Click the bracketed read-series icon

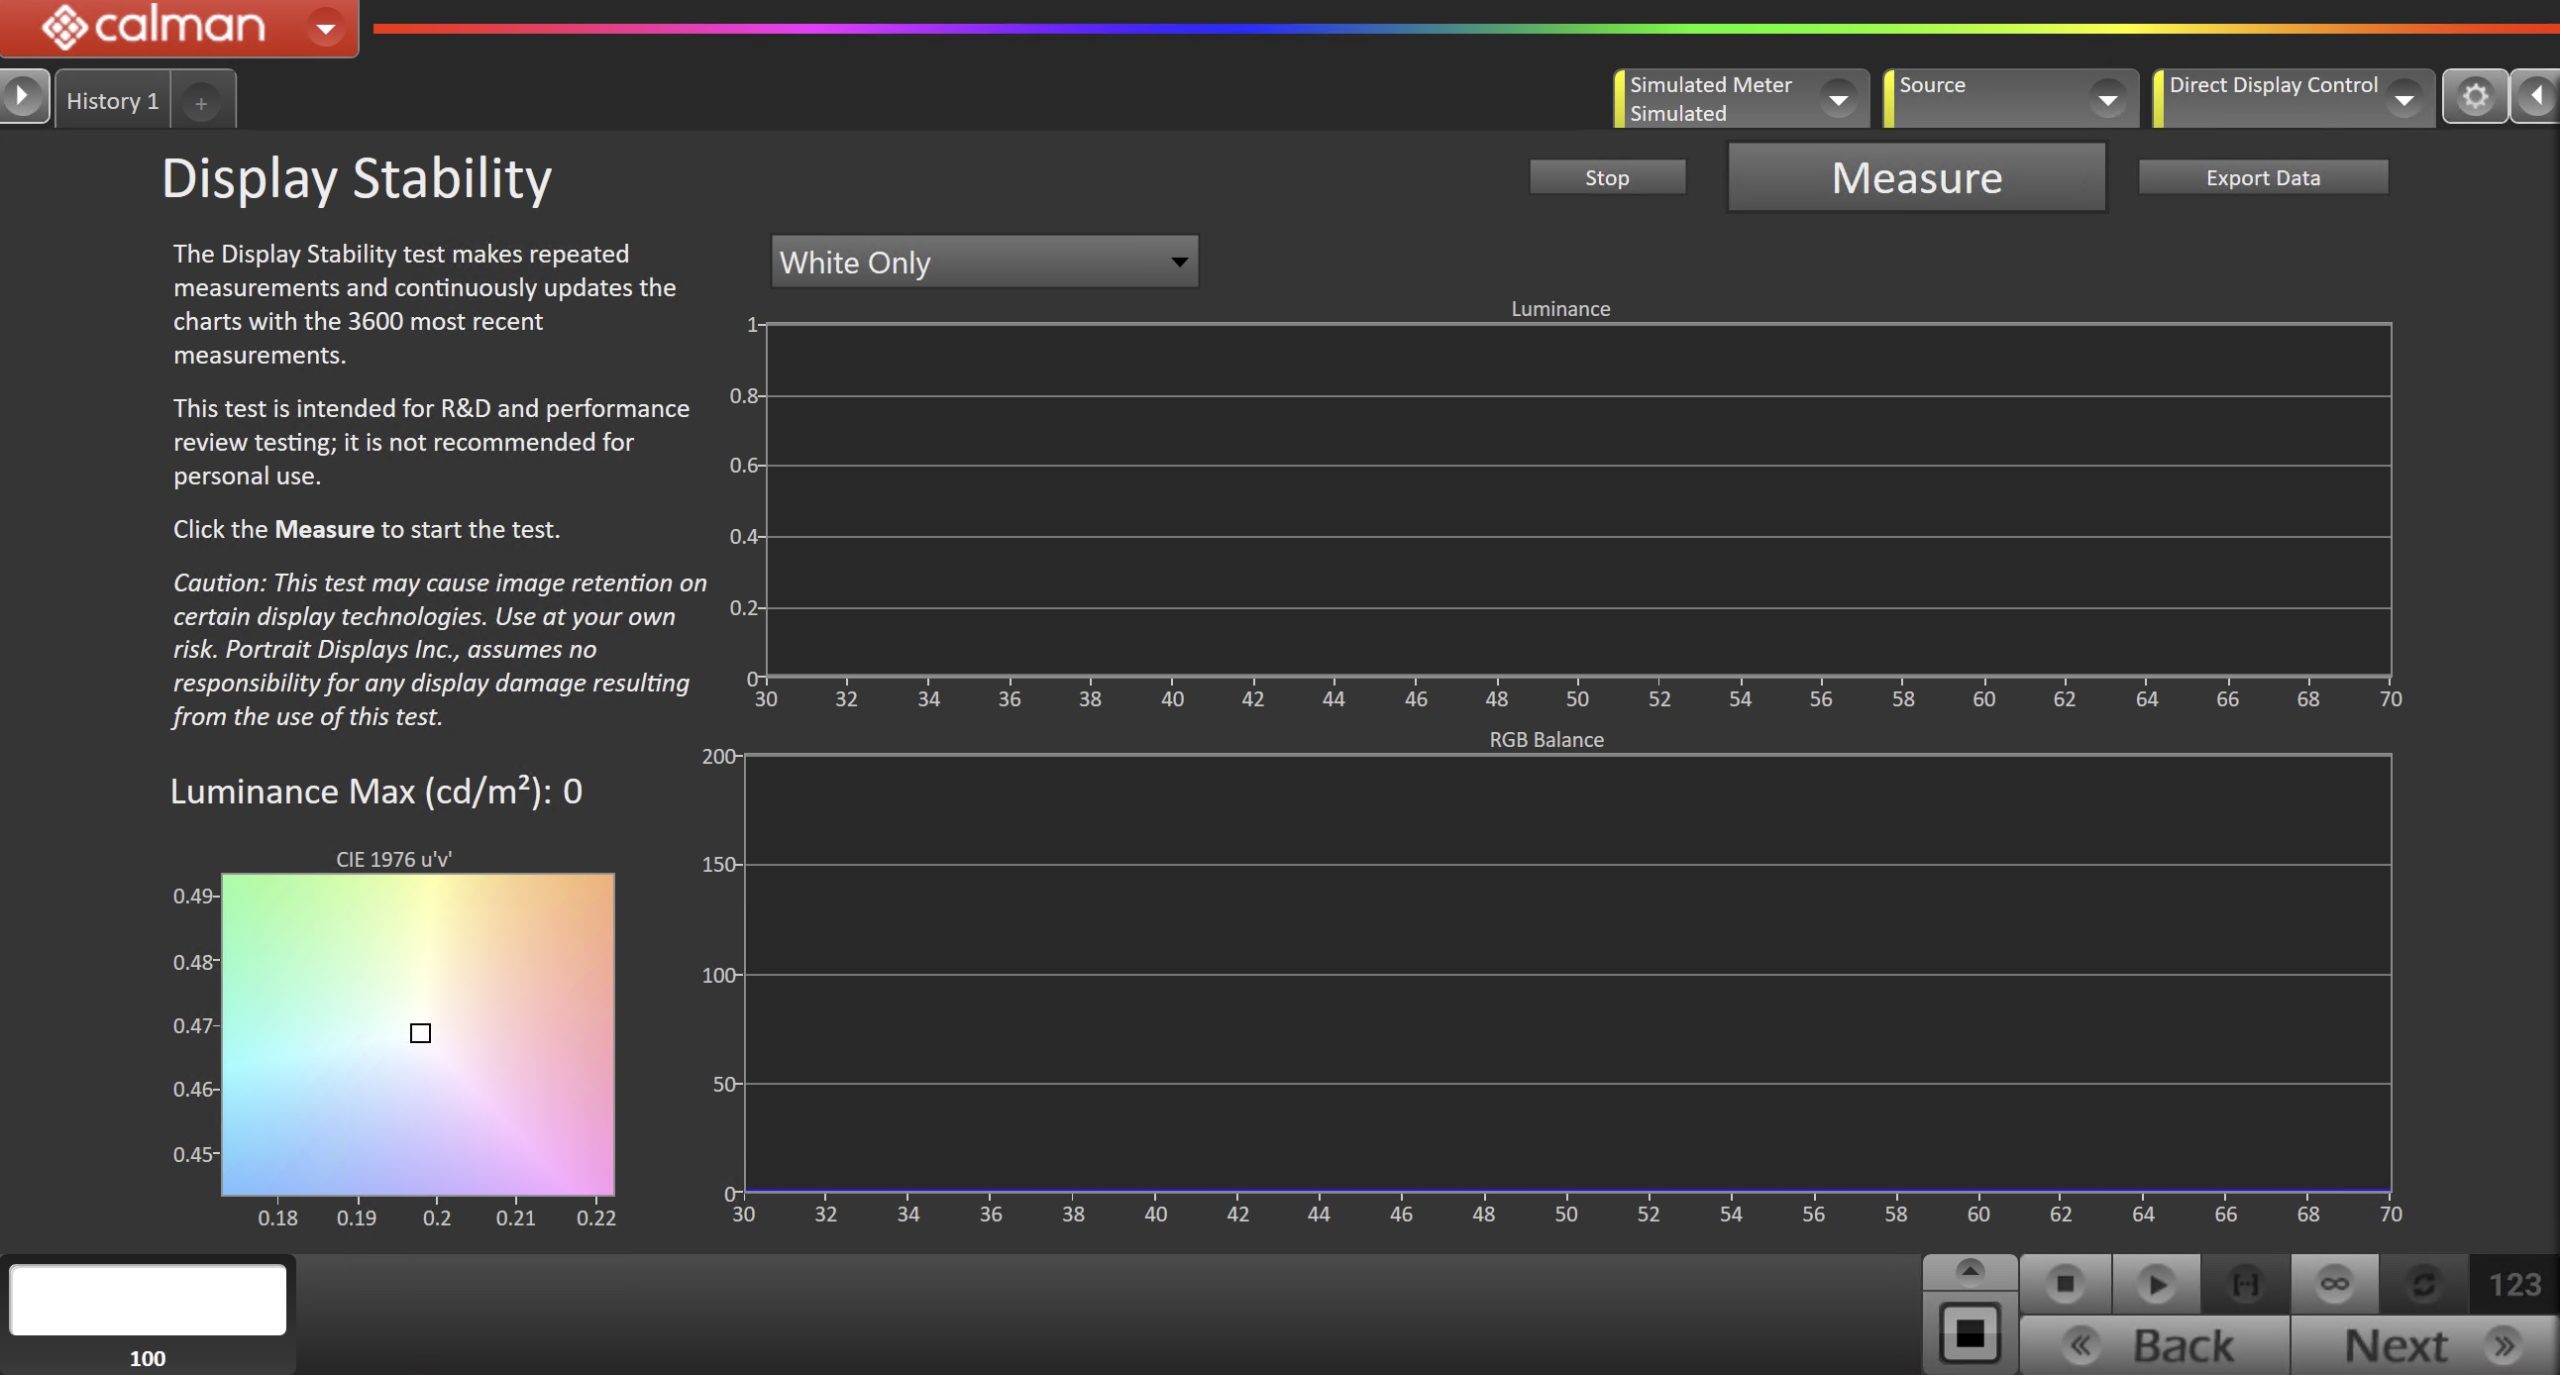click(2245, 1283)
